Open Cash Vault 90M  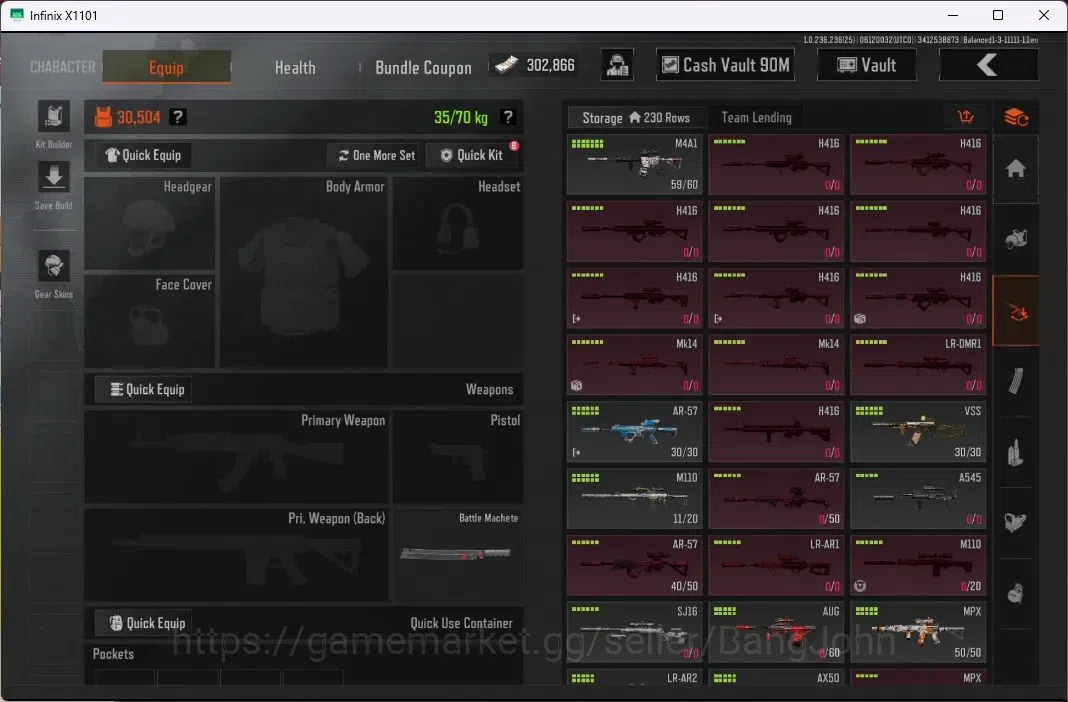point(725,65)
